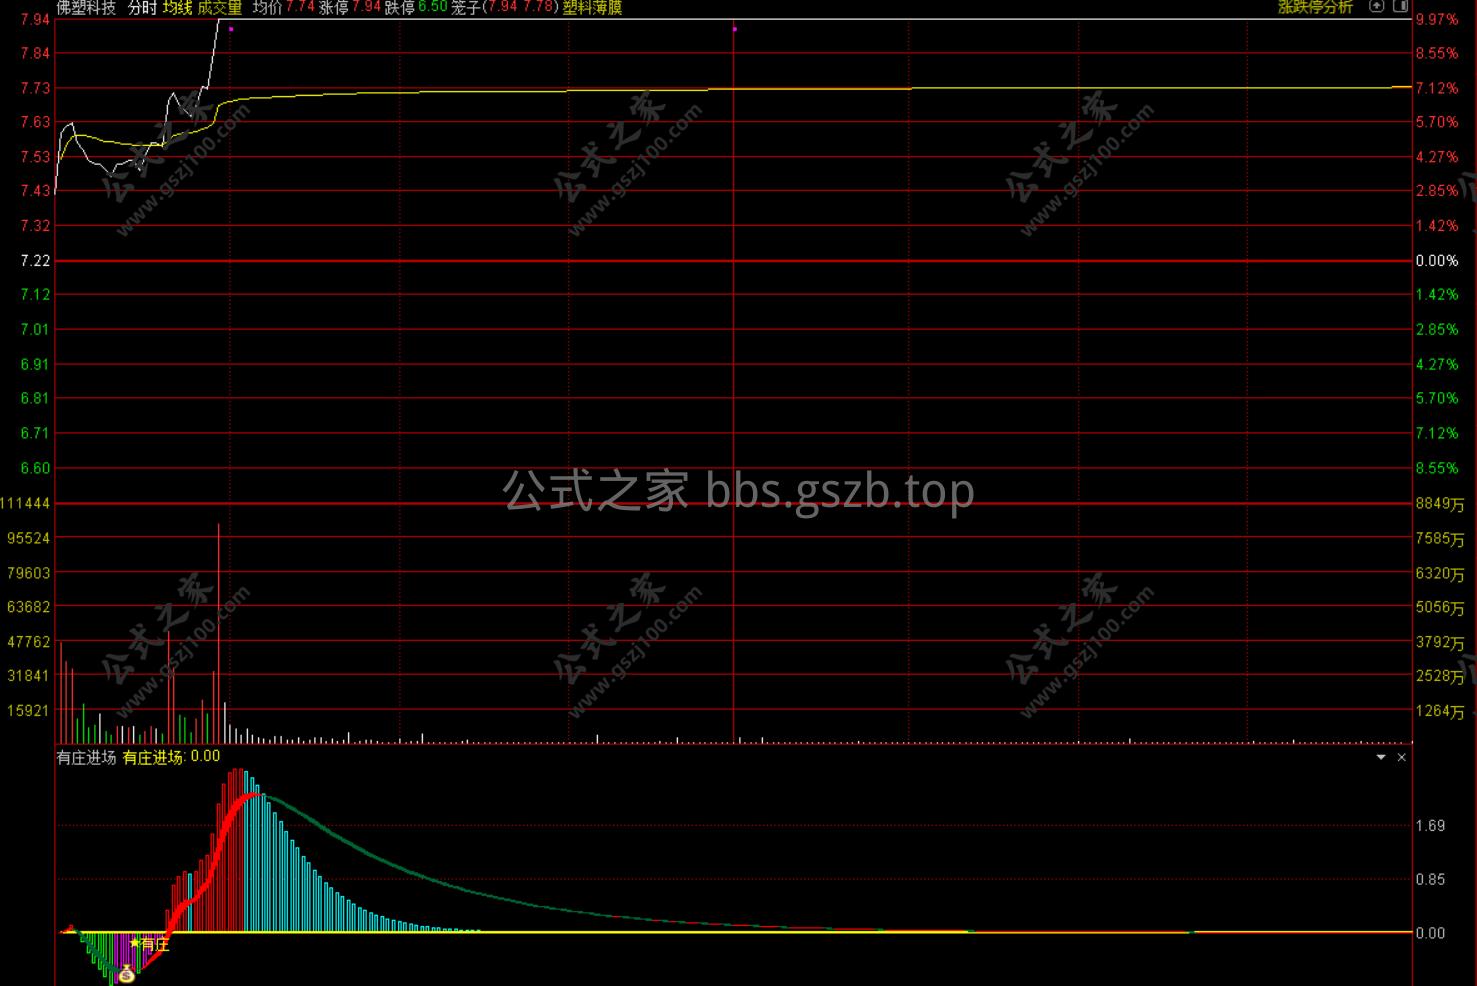Screen dimensions: 1477x986
Task: Select the 分时 intraday view label
Action: pyautogui.click(x=142, y=7)
